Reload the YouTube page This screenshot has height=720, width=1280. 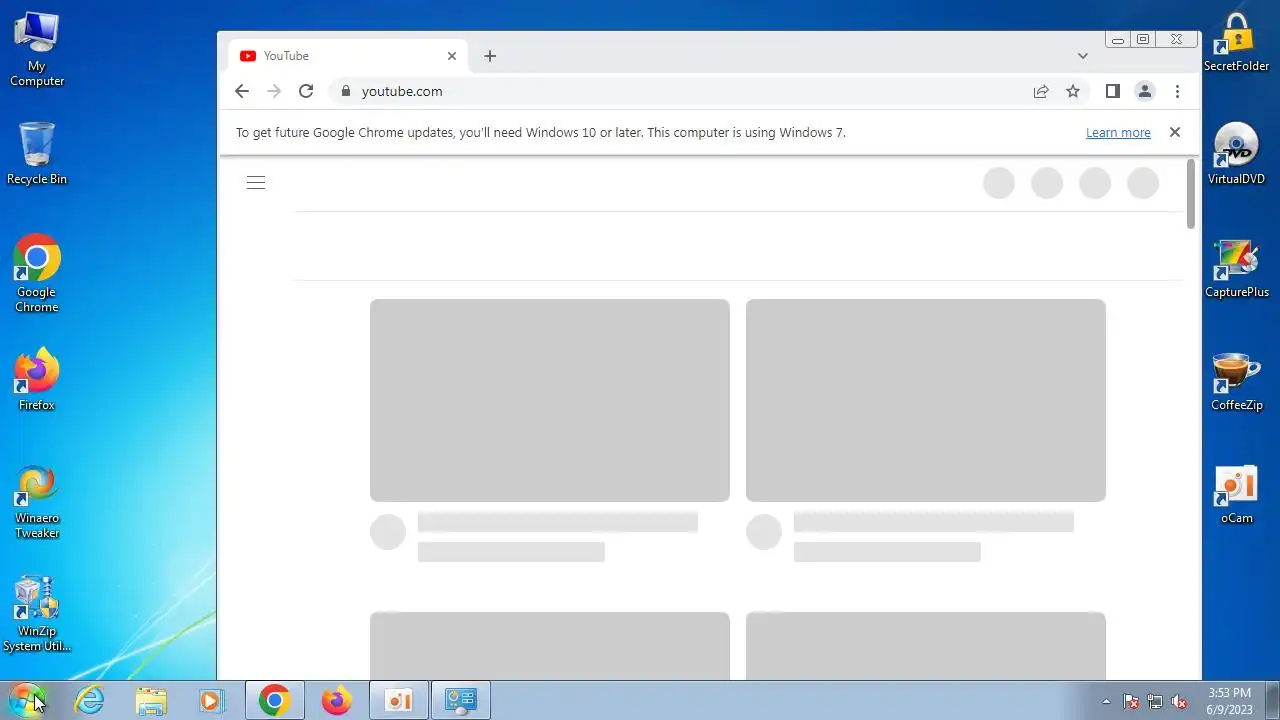(306, 91)
